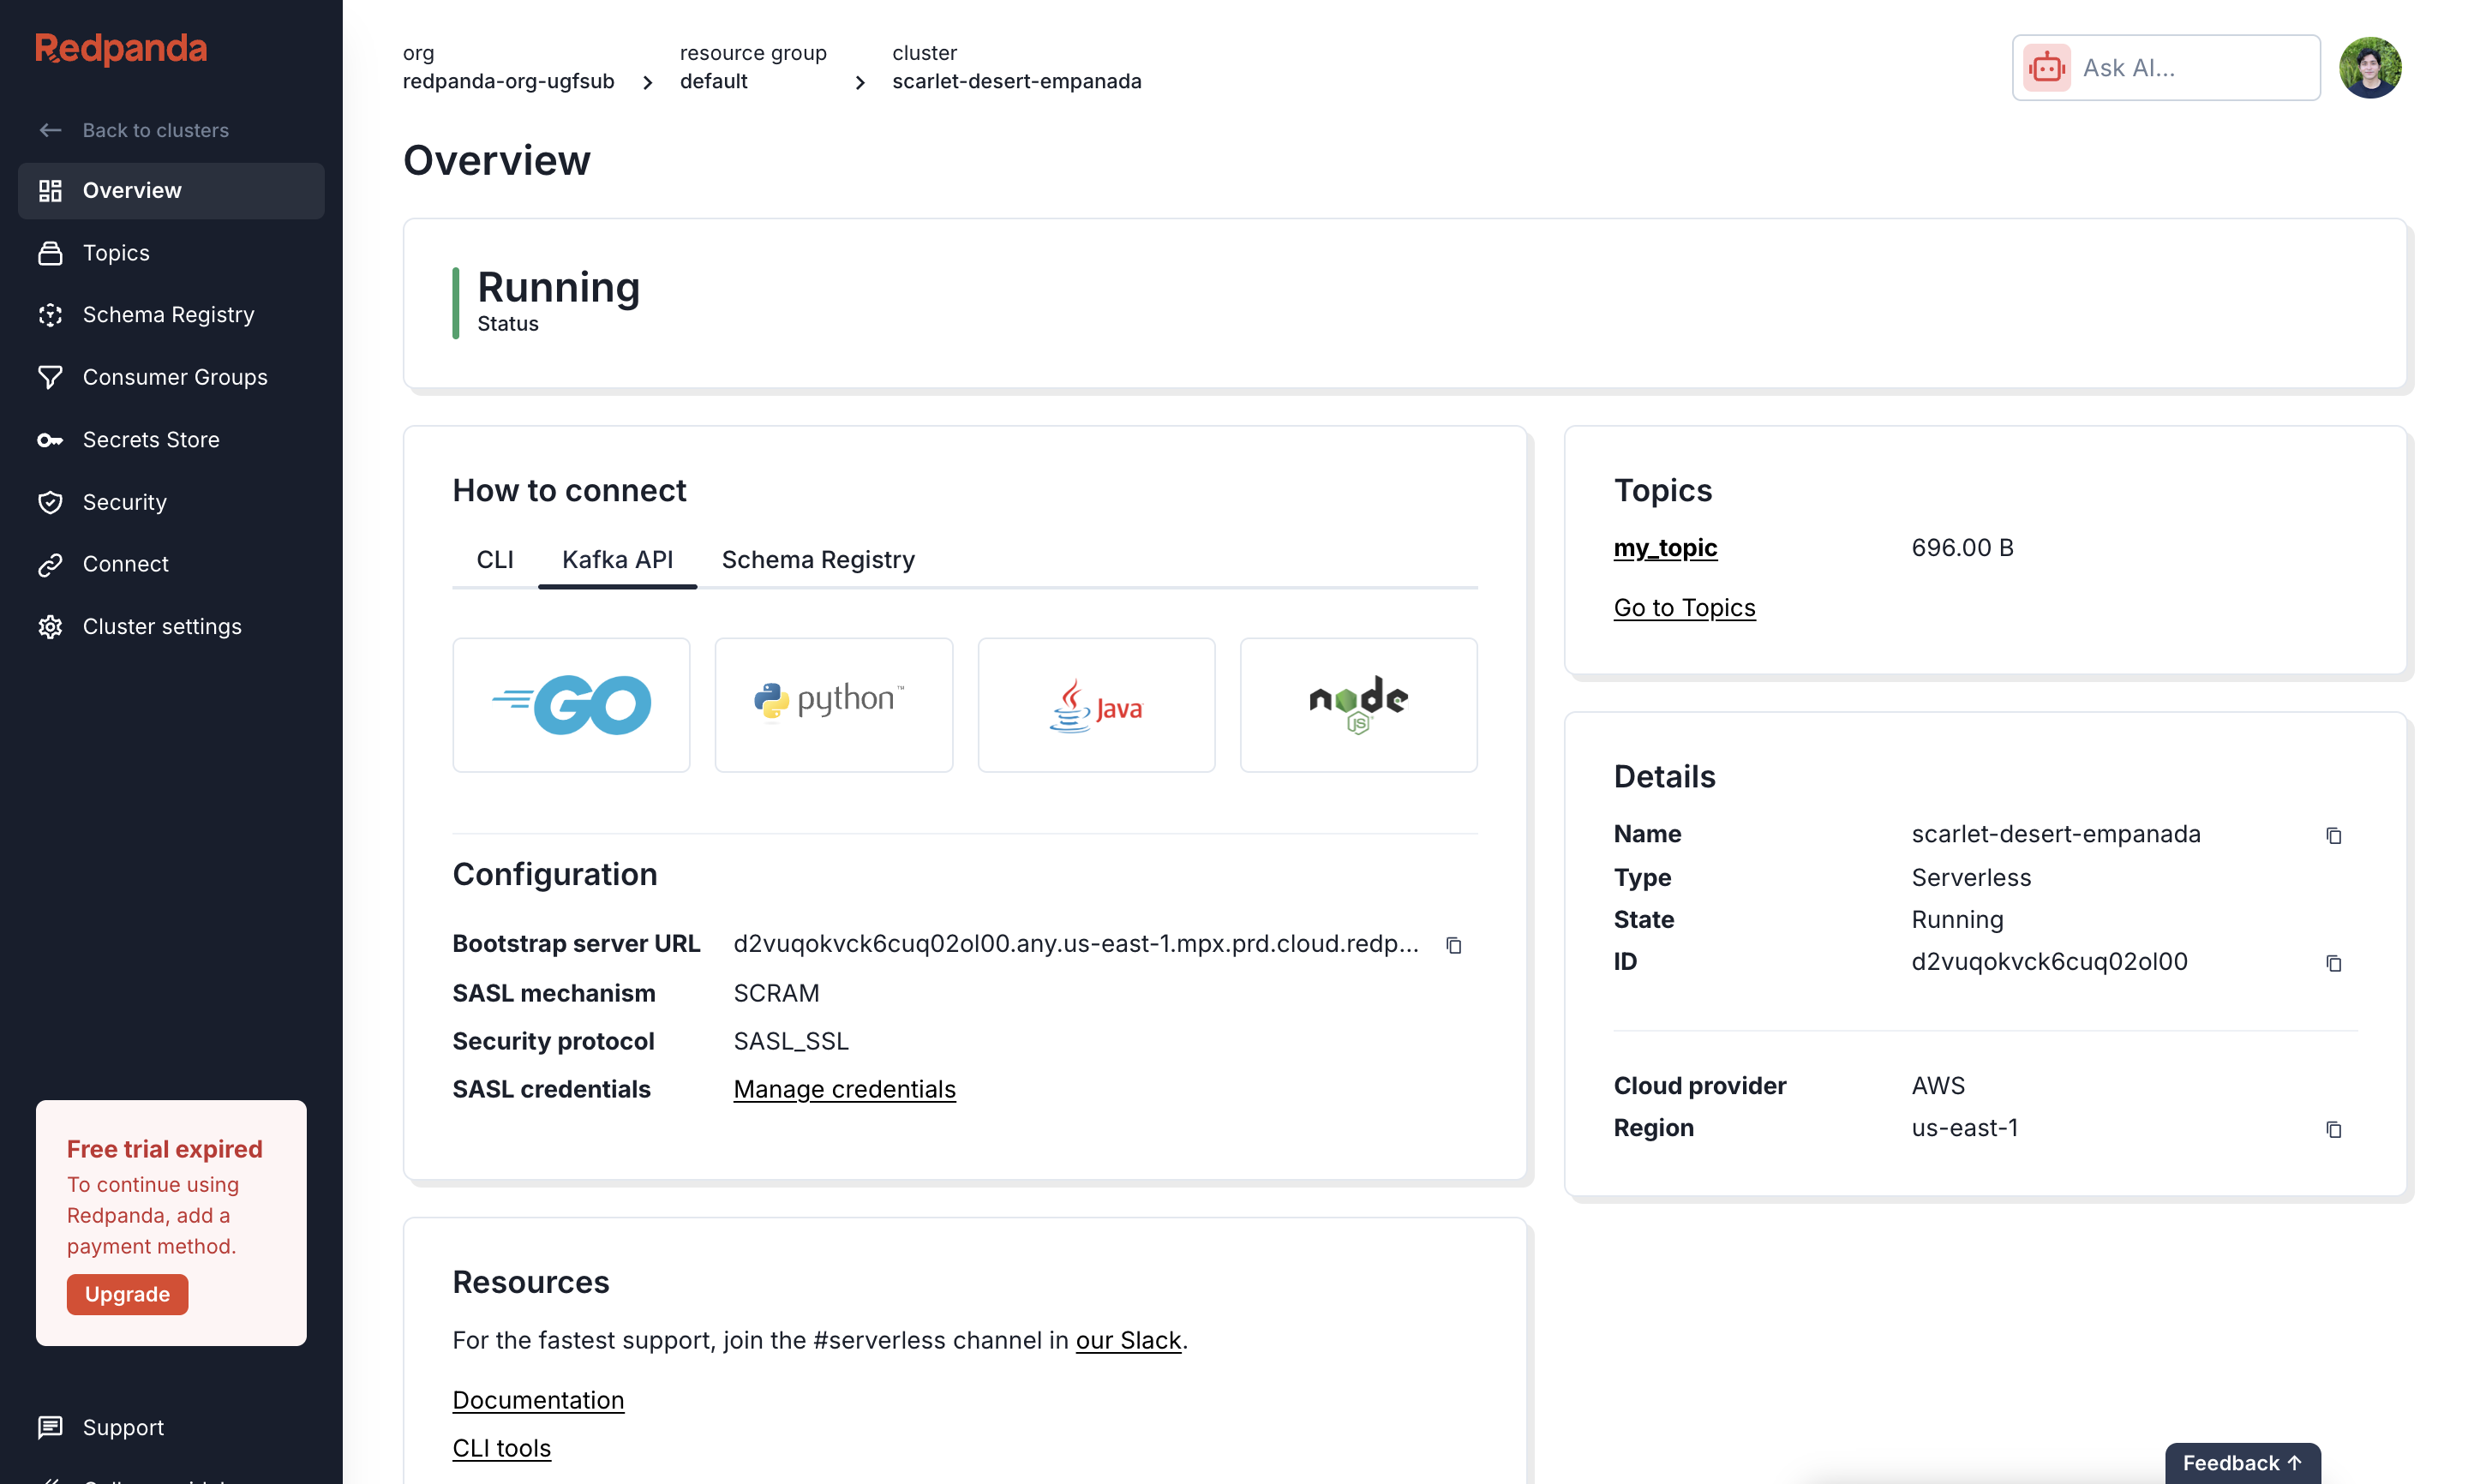This screenshot has height=1484, width=2468.
Task: Follow the Go to Topics link
Action: coord(1684,607)
